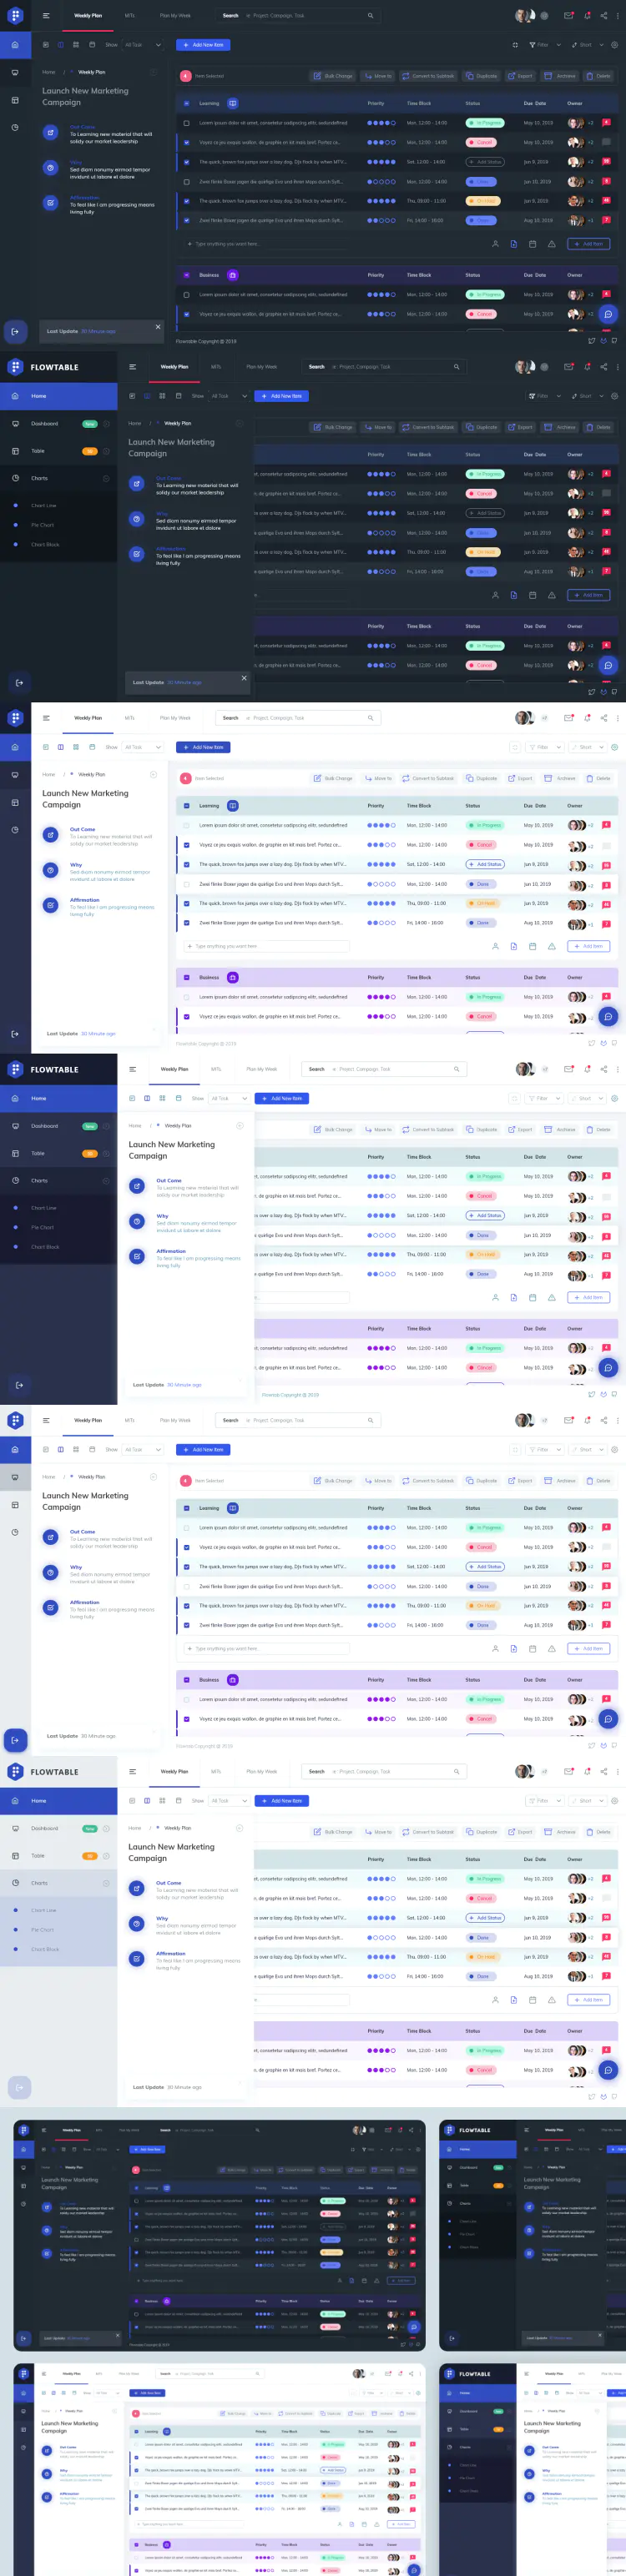The width and height of the screenshot is (626, 2576).
Task: Open Filter dropdown in full-width navy icon-sidebar view
Action: click(x=545, y=747)
